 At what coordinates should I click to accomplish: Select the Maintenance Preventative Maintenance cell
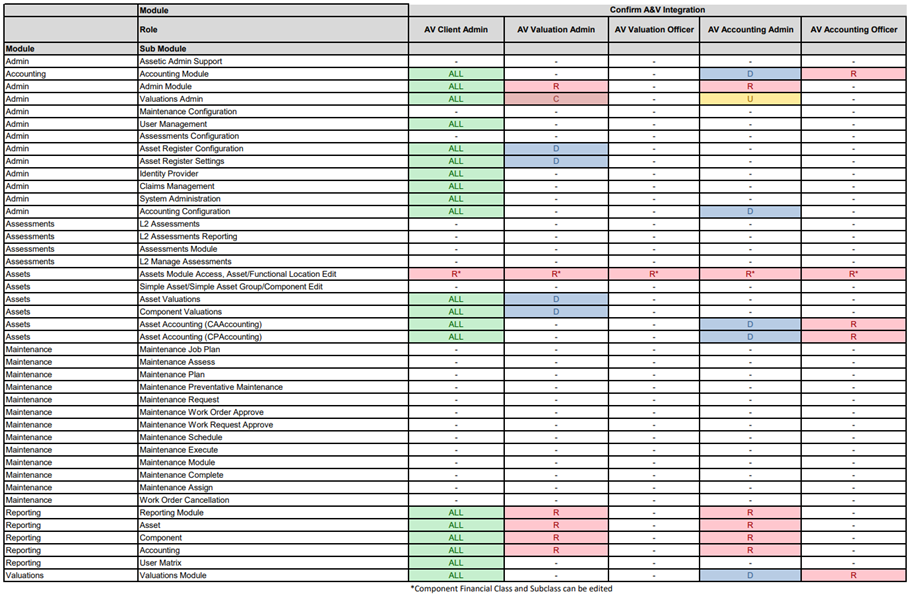[273, 387]
